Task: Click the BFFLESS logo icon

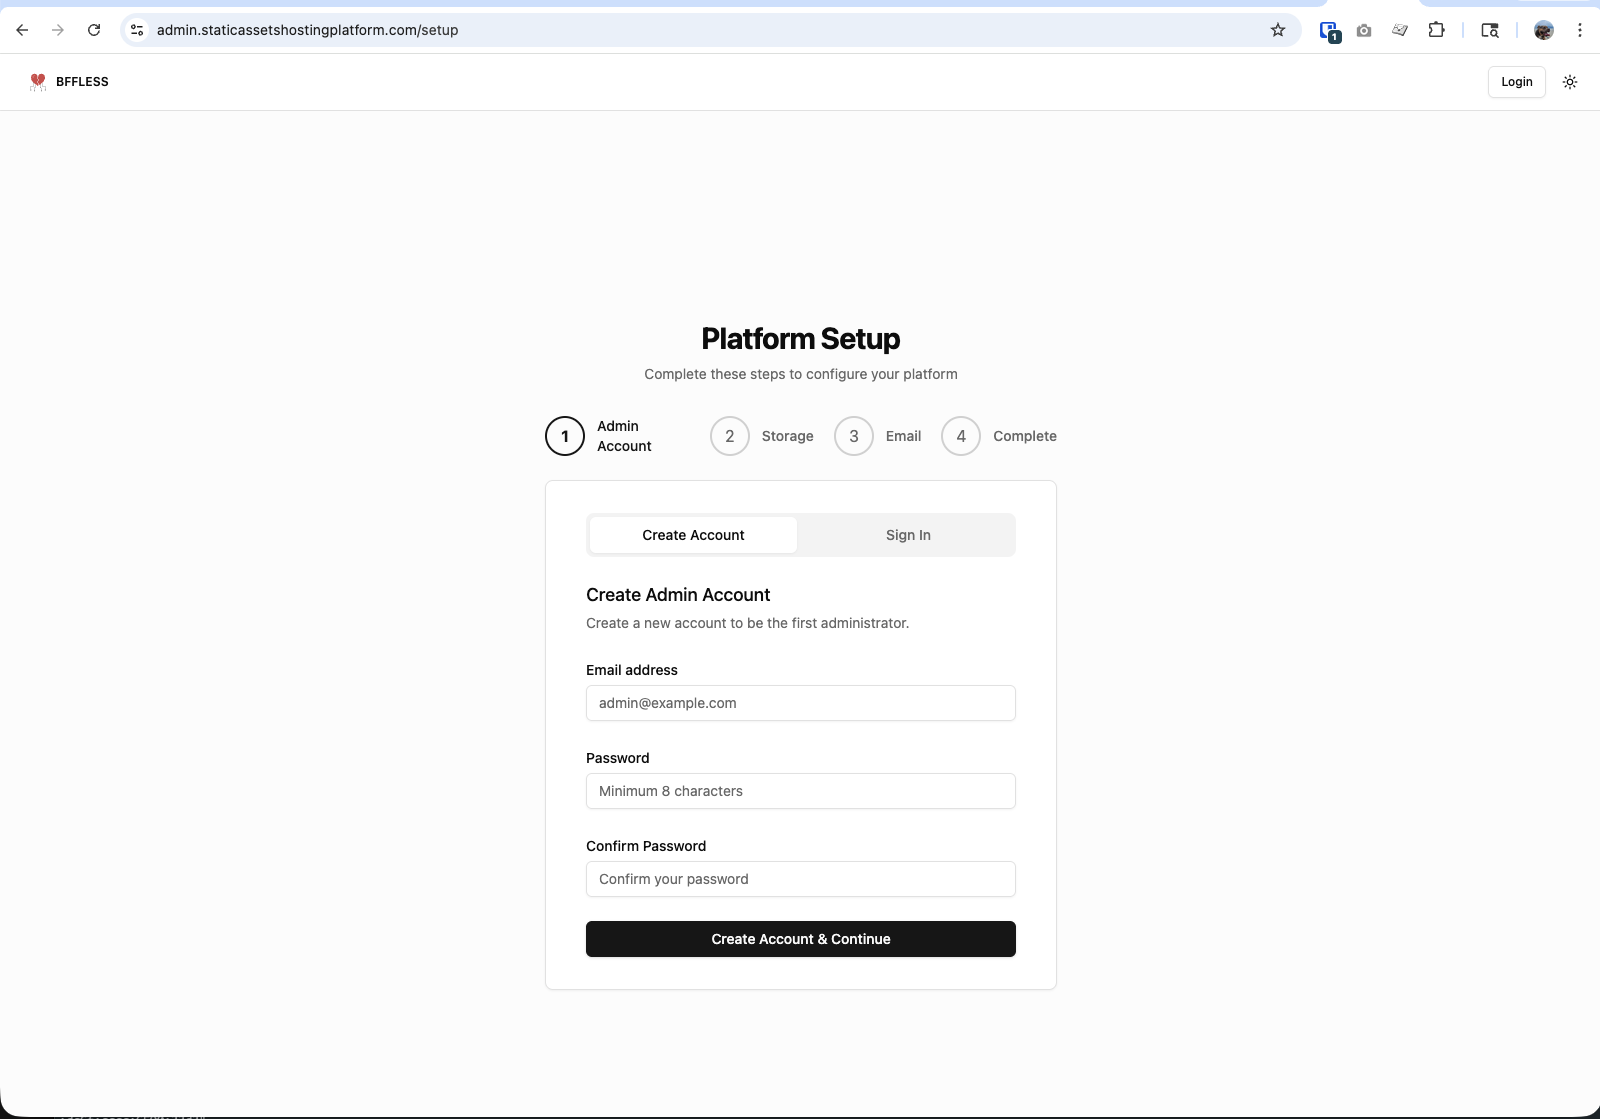Action: point(38,82)
